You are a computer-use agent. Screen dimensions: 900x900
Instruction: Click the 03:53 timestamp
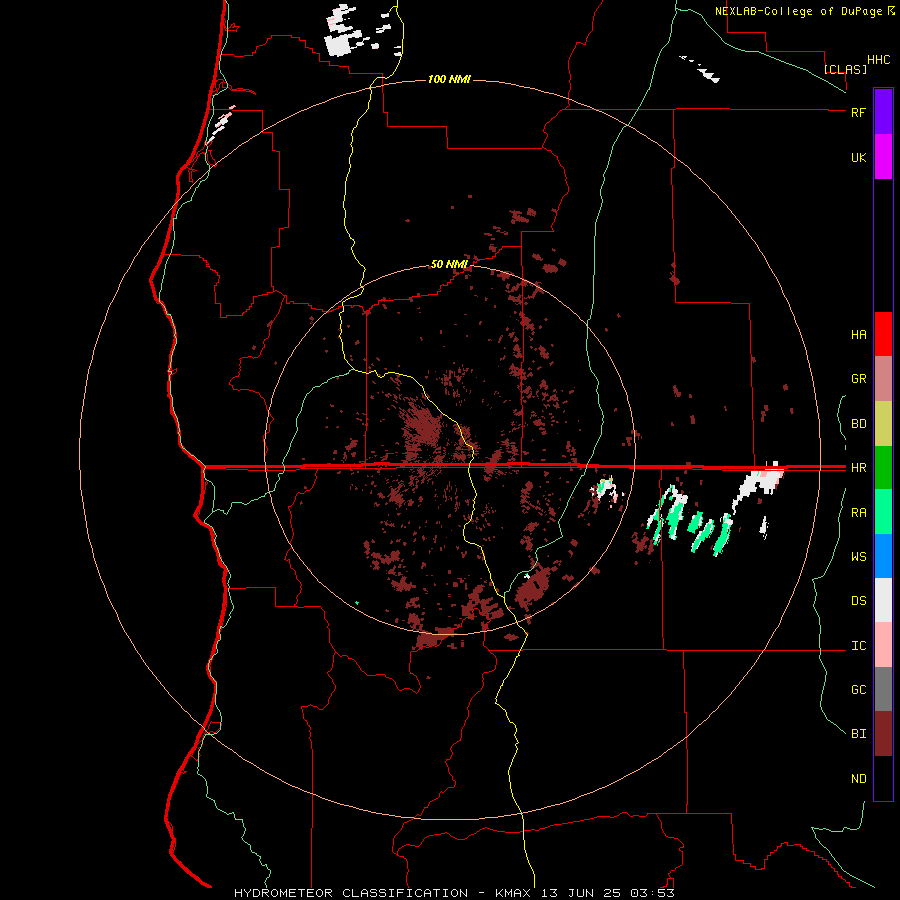pos(653,893)
